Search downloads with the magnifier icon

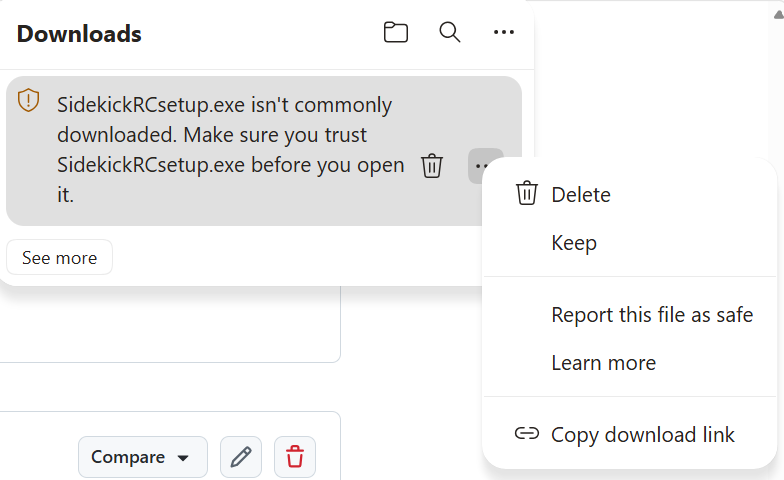450,32
